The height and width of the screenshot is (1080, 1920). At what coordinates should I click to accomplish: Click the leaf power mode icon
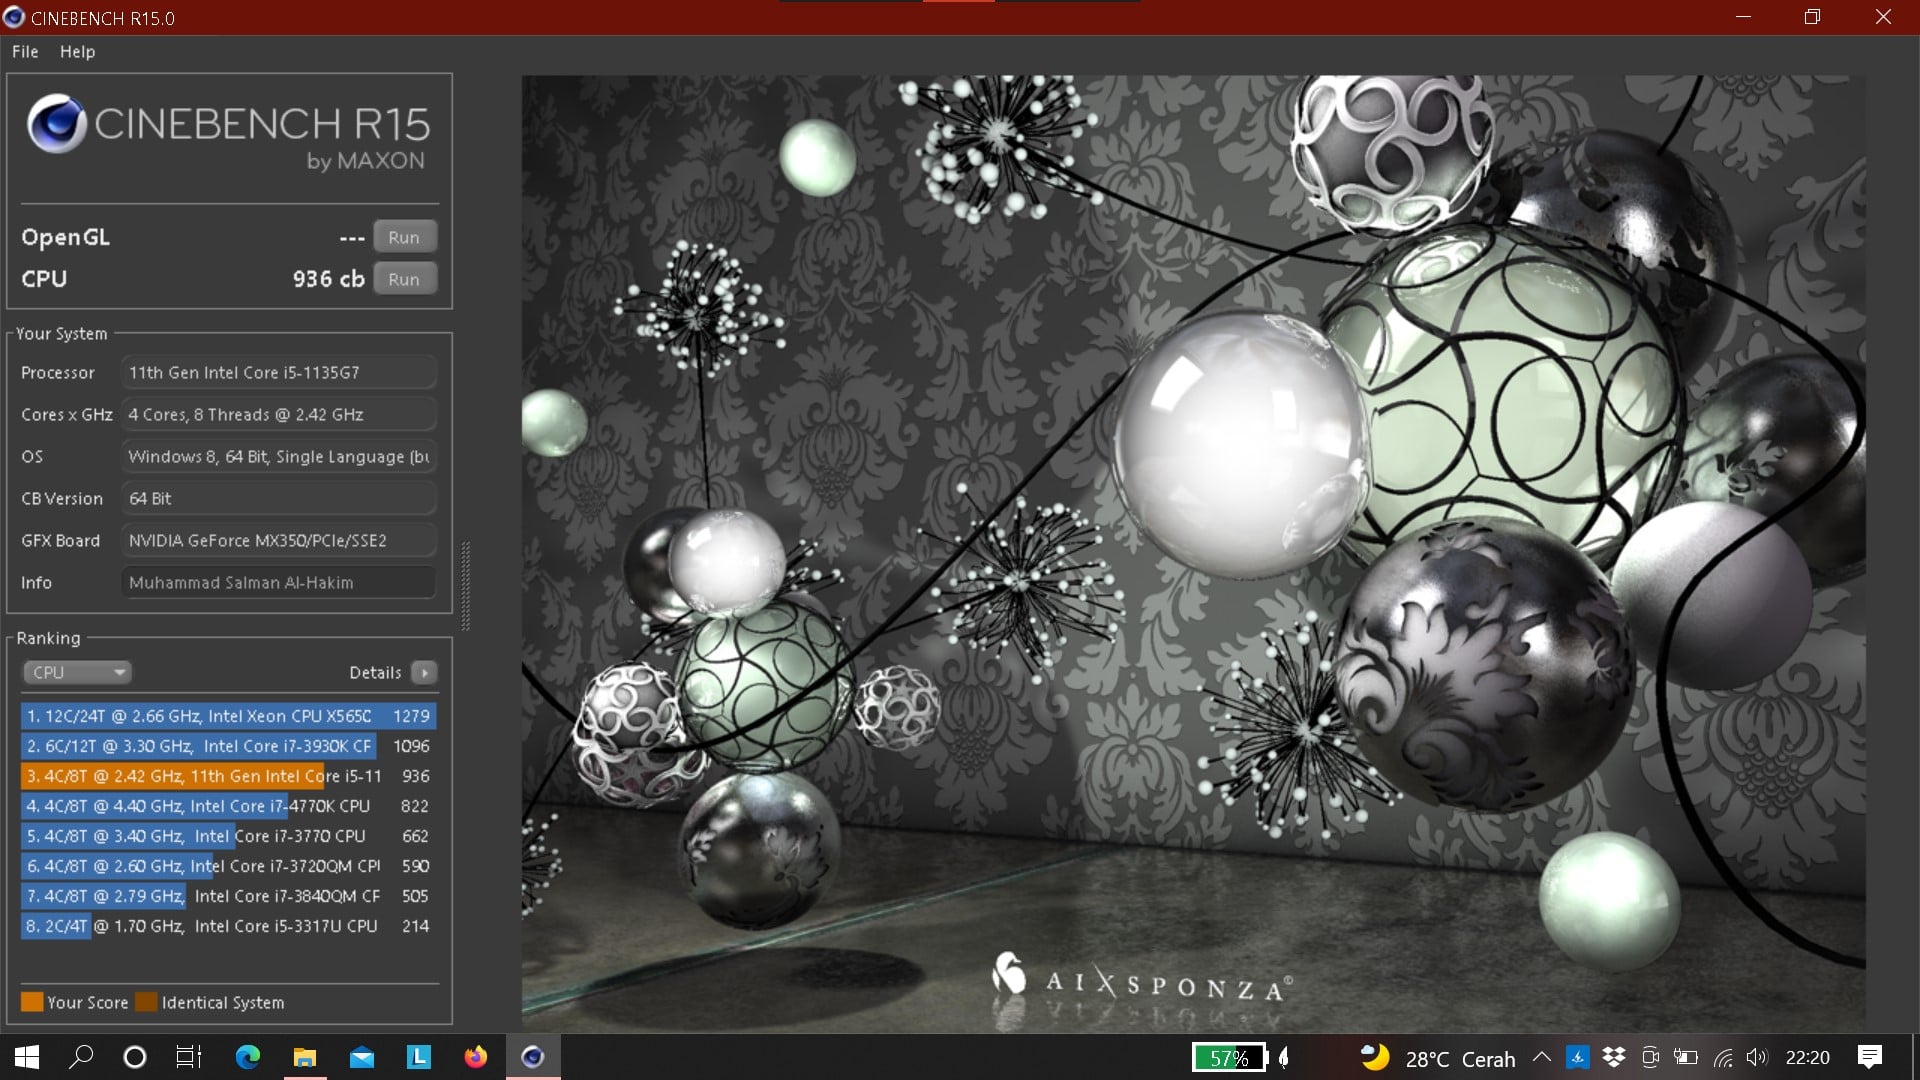[x=1284, y=1057]
